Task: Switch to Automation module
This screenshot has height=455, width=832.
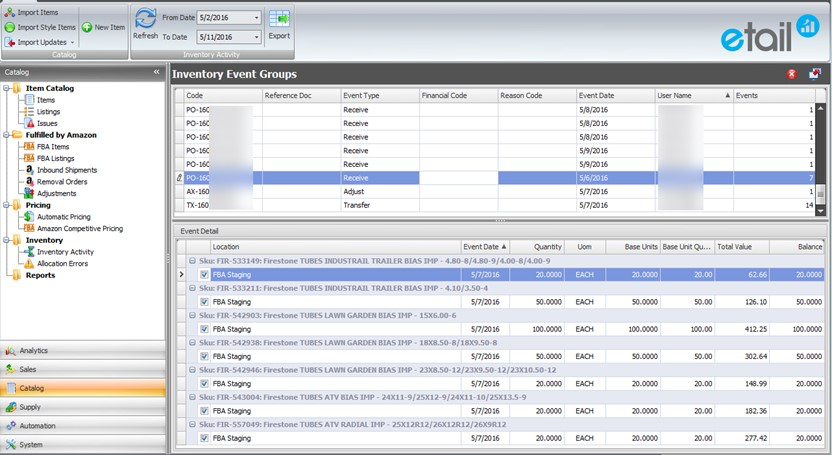Action: 83,425
